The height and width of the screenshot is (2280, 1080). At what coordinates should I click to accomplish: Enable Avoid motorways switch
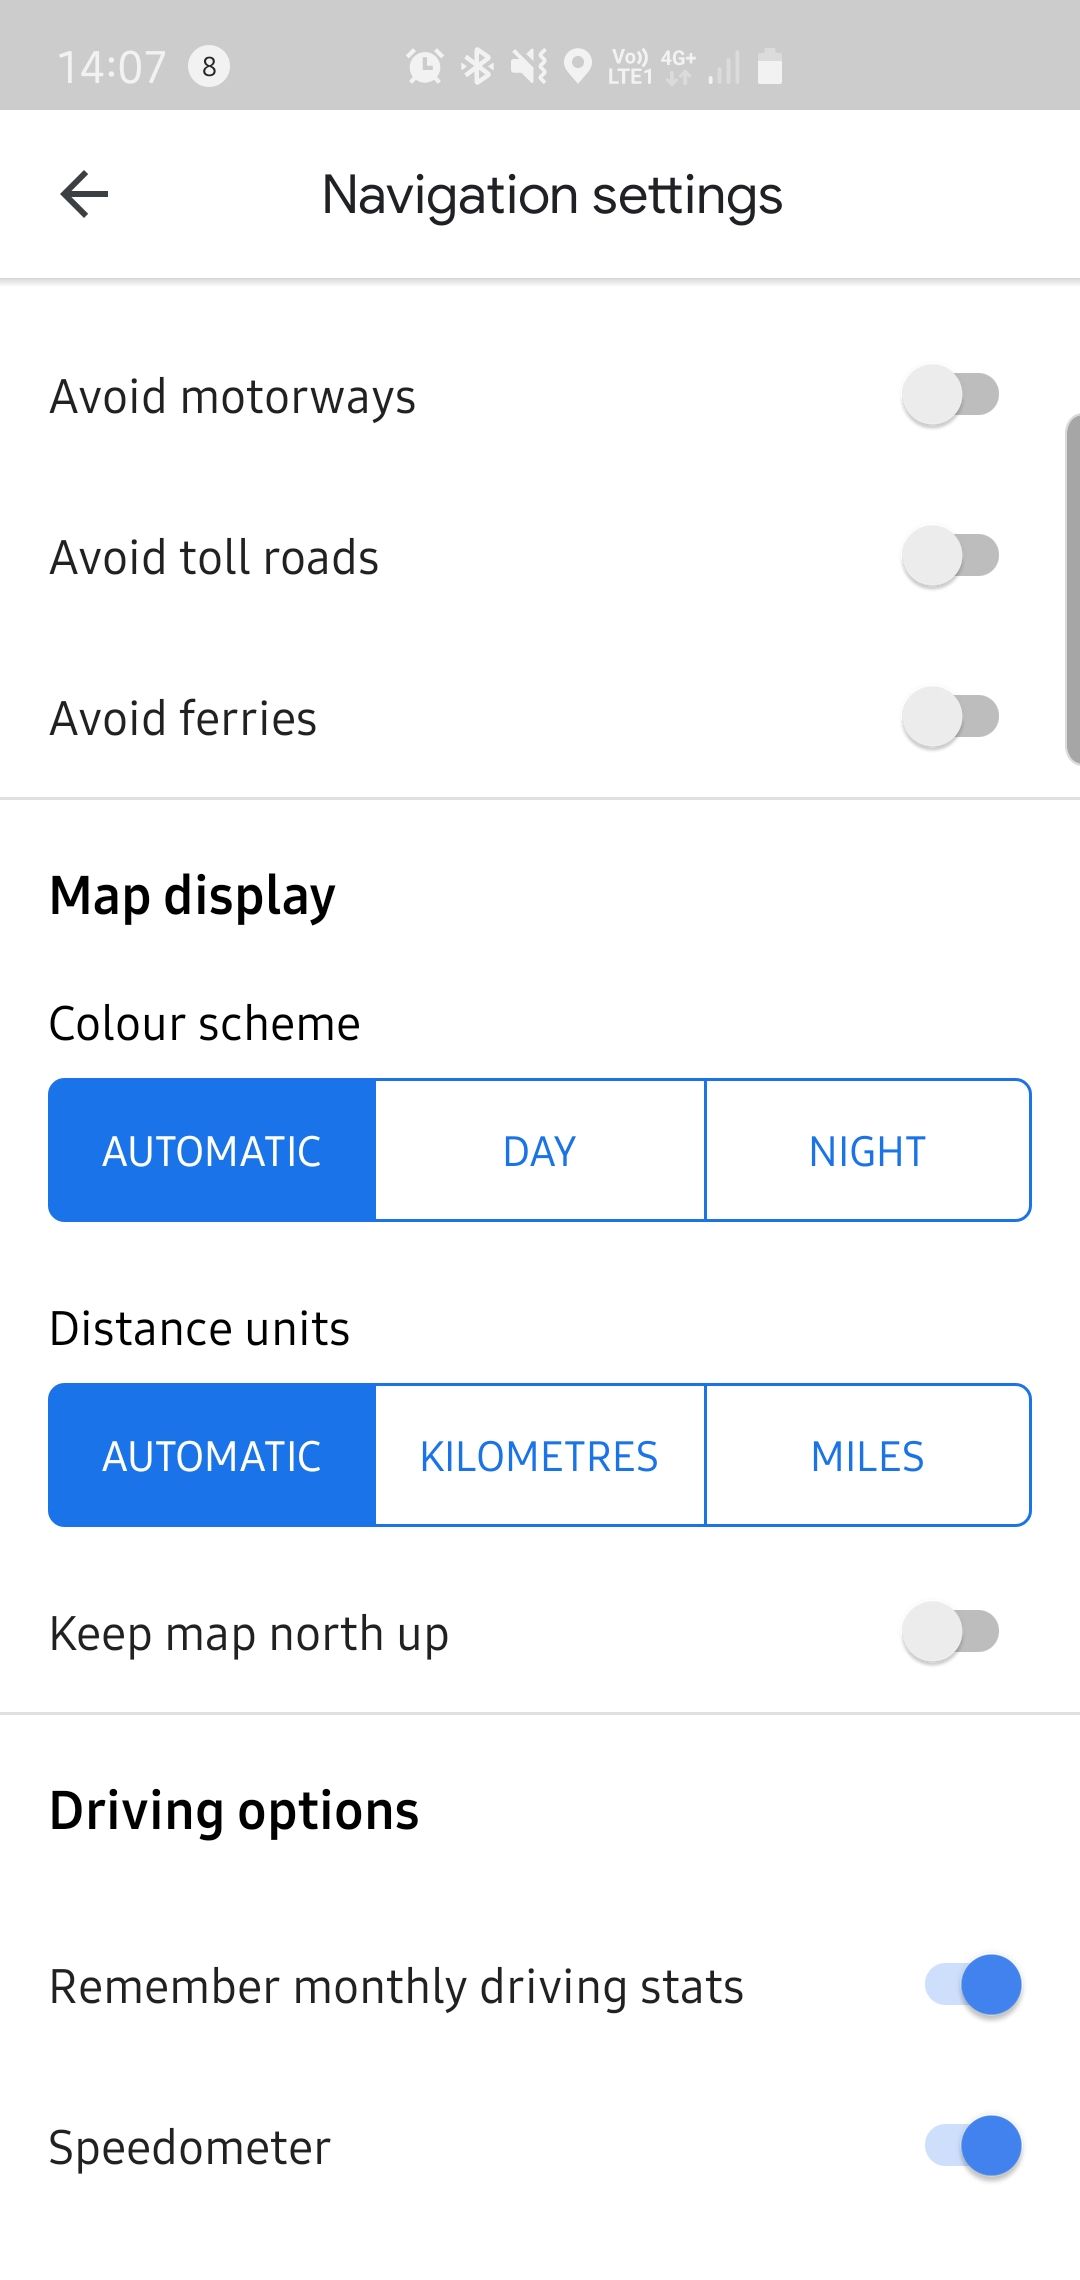[950, 395]
